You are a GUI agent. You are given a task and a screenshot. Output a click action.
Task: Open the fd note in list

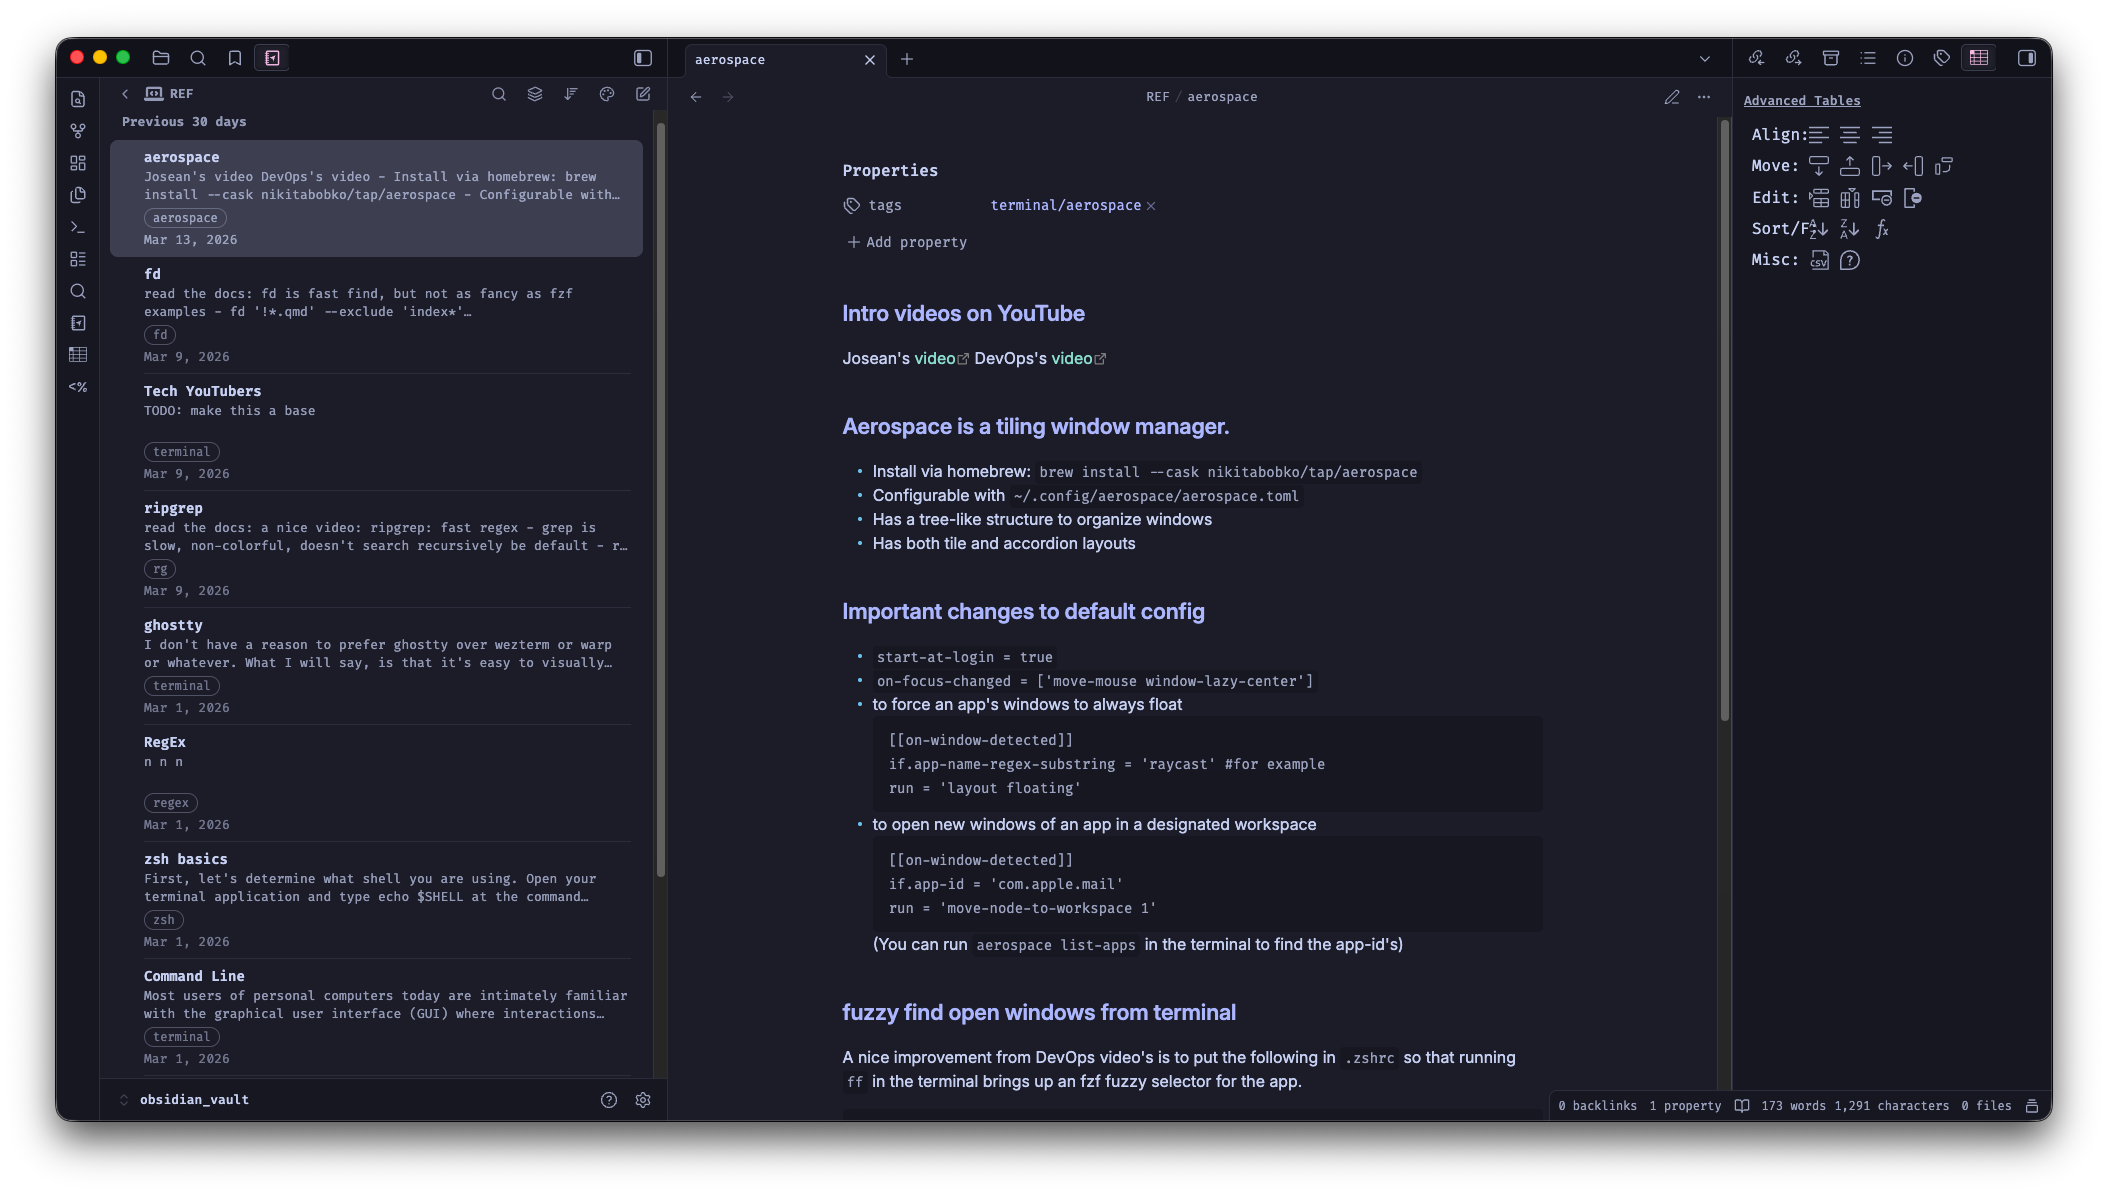pyautogui.click(x=376, y=315)
